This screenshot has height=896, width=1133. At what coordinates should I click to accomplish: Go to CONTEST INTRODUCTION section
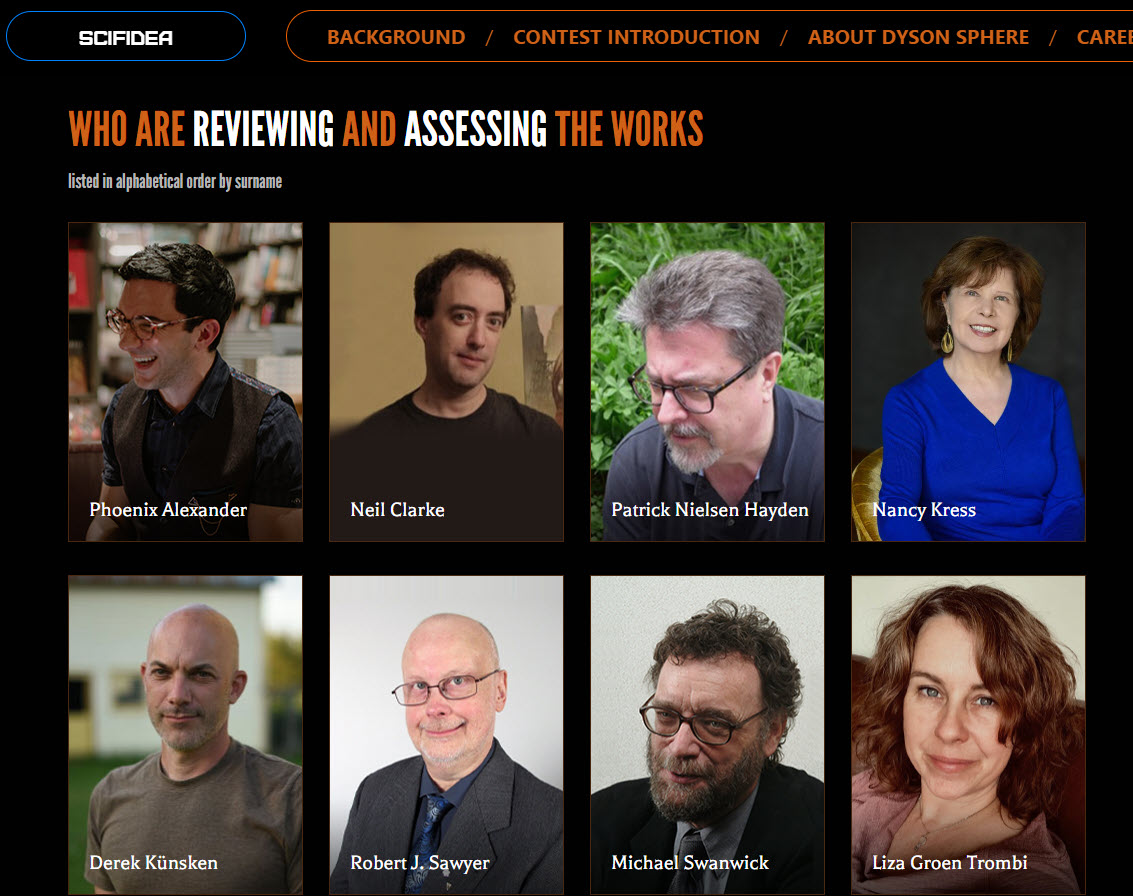pos(636,37)
